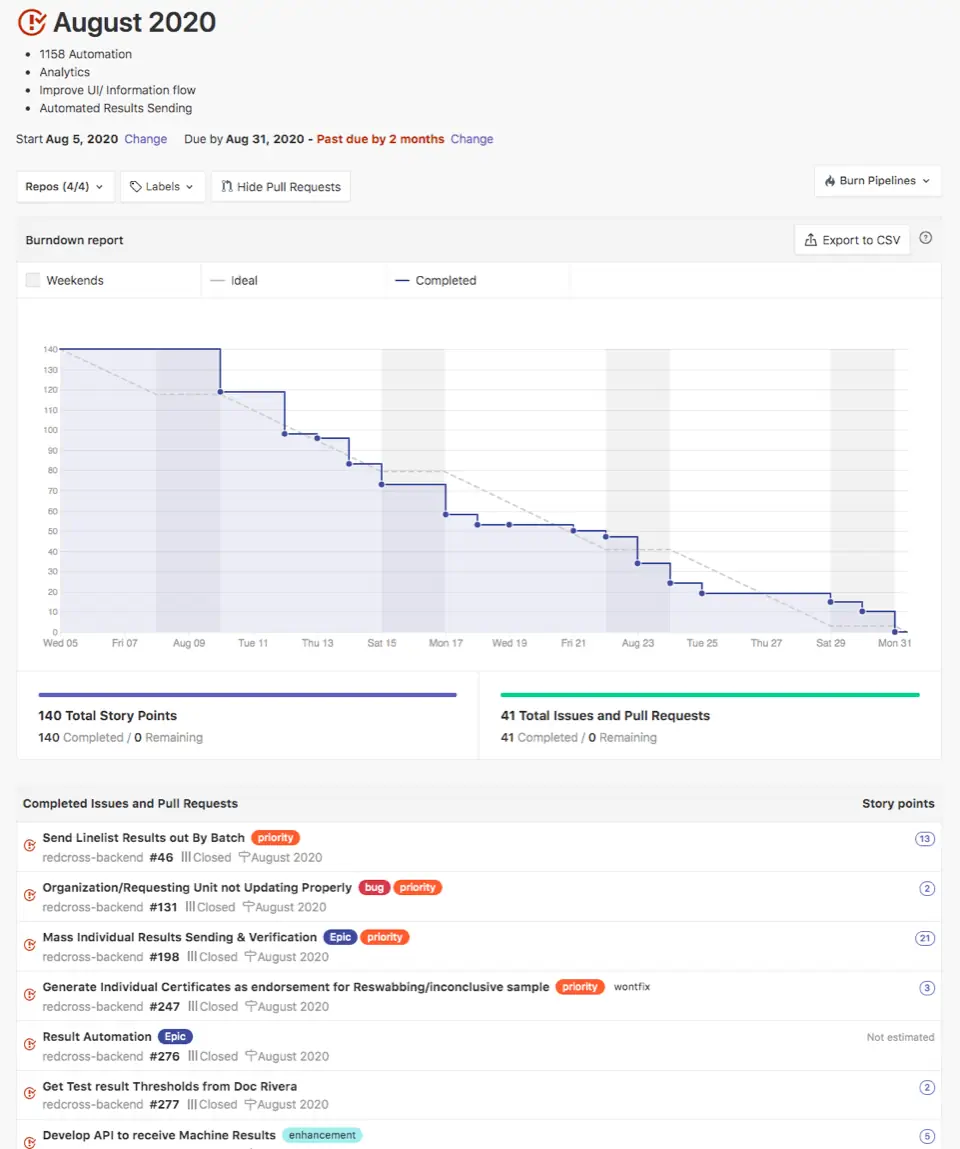The width and height of the screenshot is (960, 1149).
Task: Click the priority label on issue #46
Action: [x=276, y=838]
